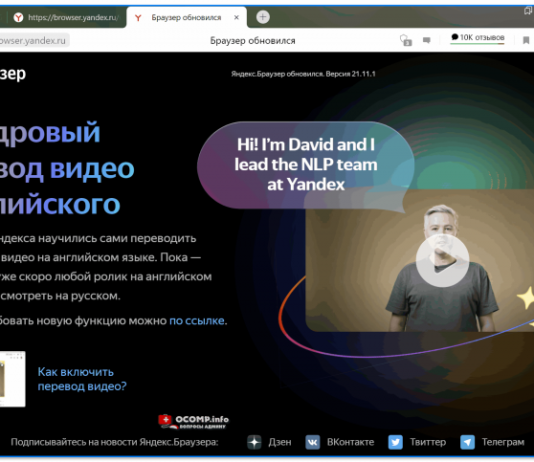Open the 10K отзывов reviews button
This screenshot has height=462, width=534.
tap(477, 37)
